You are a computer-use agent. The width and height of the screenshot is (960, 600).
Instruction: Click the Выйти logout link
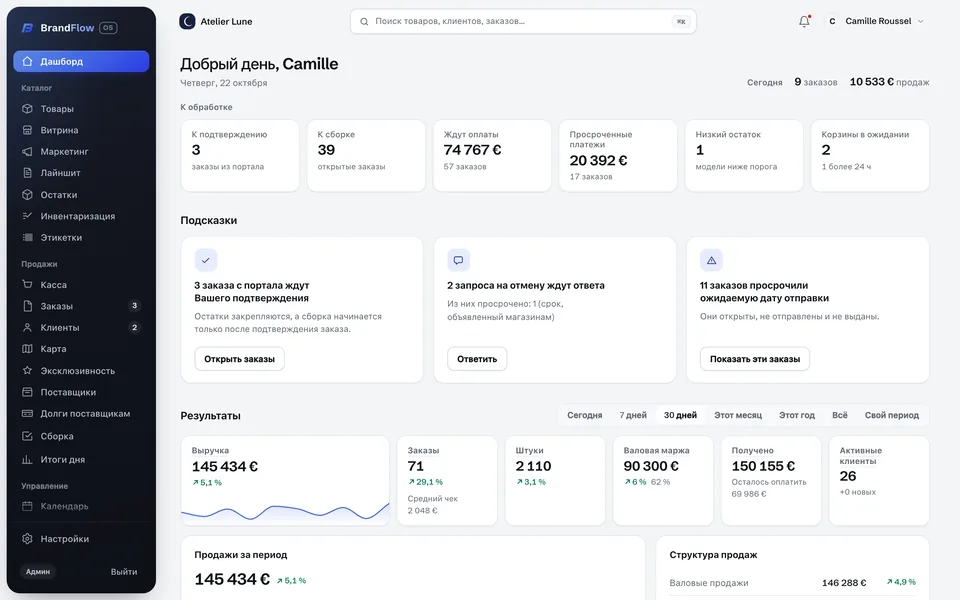124,572
